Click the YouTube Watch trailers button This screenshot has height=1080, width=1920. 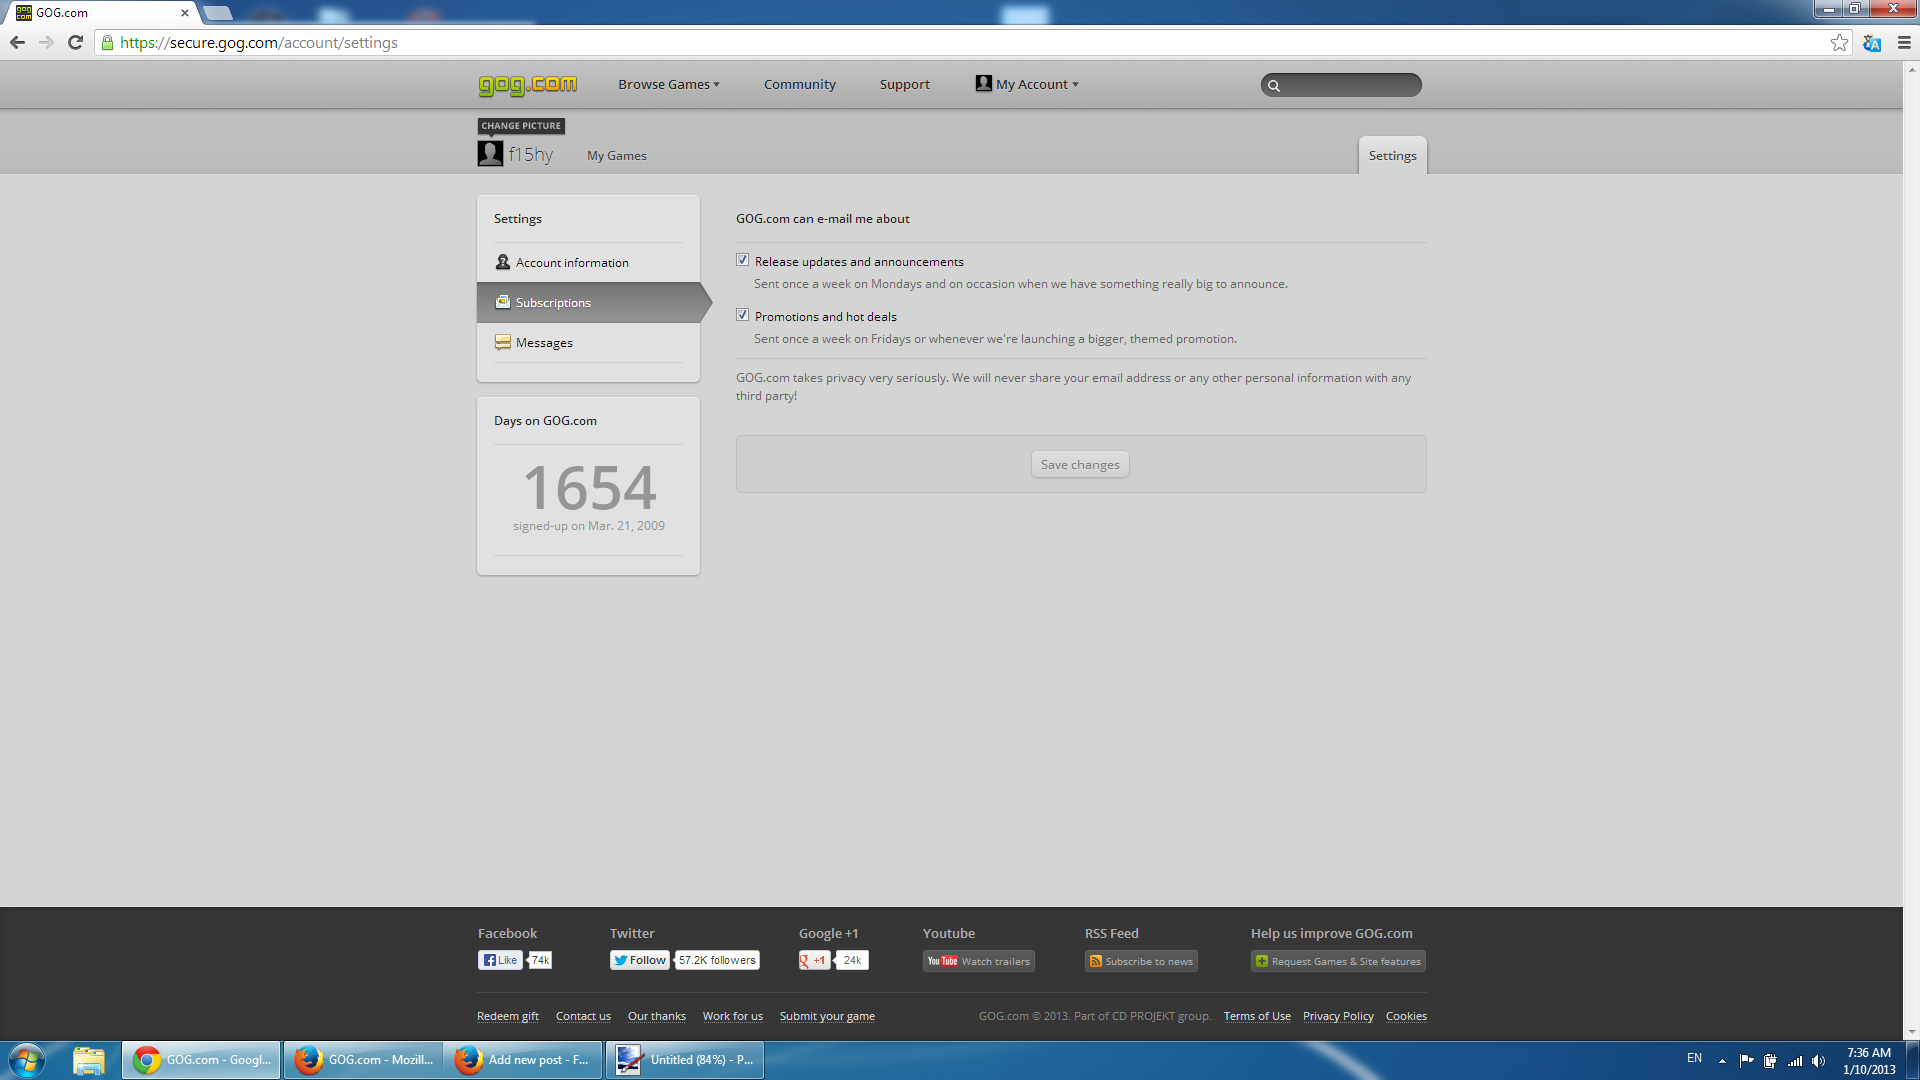click(x=979, y=961)
